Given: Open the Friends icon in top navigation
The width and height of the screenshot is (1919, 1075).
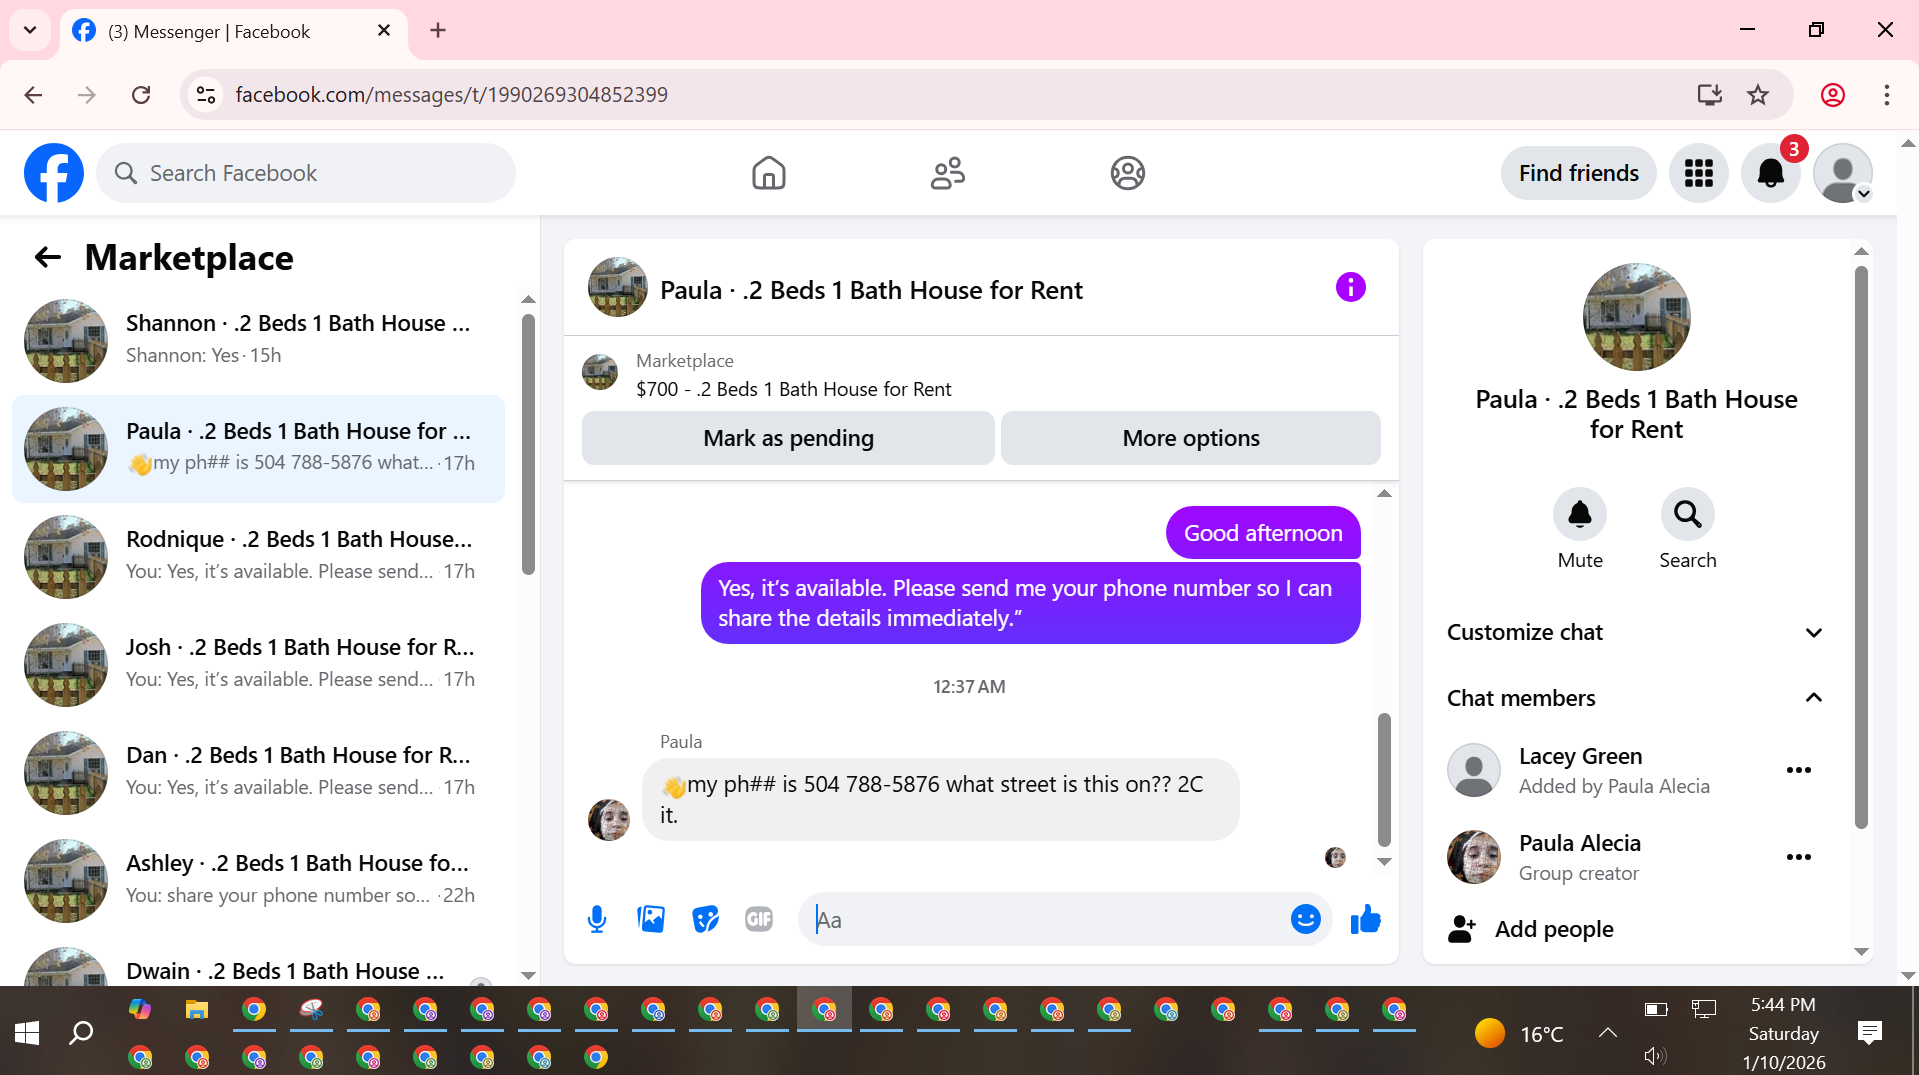Looking at the screenshot, I should point(947,173).
